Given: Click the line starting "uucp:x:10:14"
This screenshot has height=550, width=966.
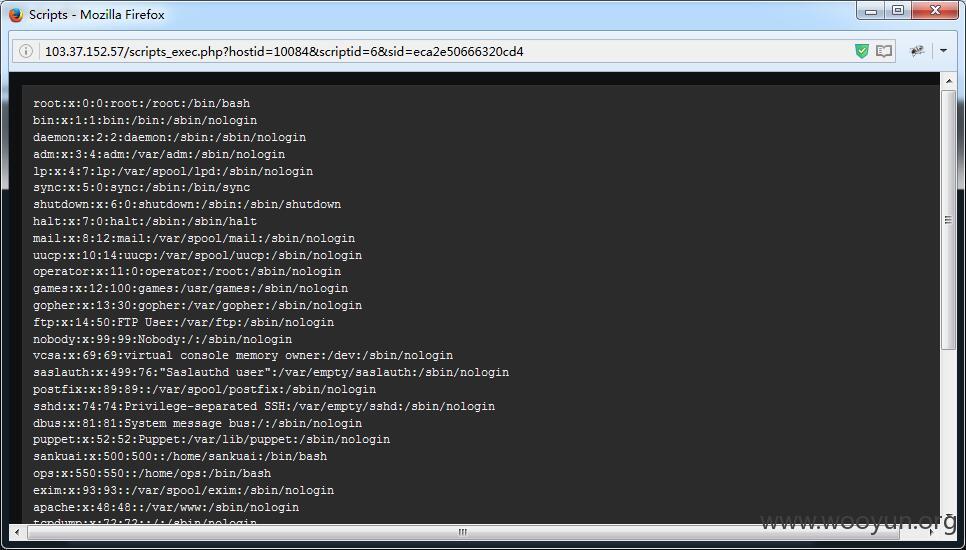Looking at the screenshot, I should 198,254.
